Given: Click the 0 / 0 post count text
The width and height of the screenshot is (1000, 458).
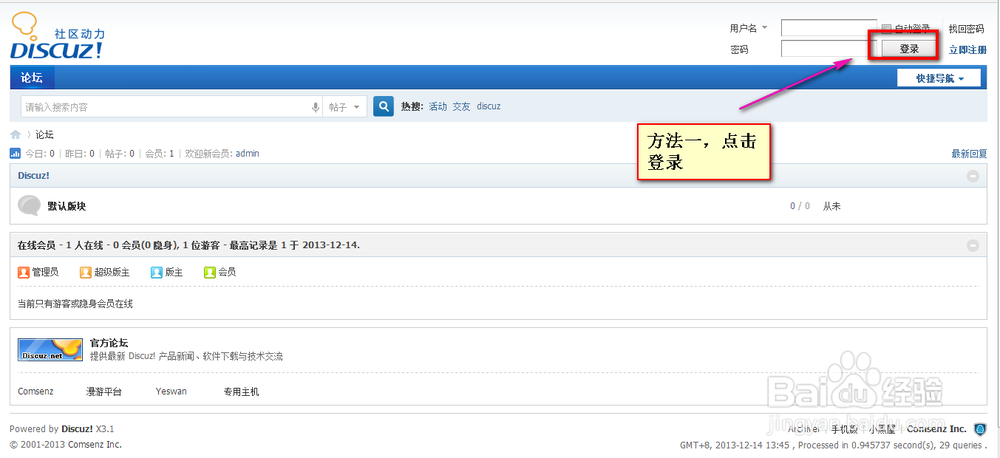Looking at the screenshot, I should [800, 206].
